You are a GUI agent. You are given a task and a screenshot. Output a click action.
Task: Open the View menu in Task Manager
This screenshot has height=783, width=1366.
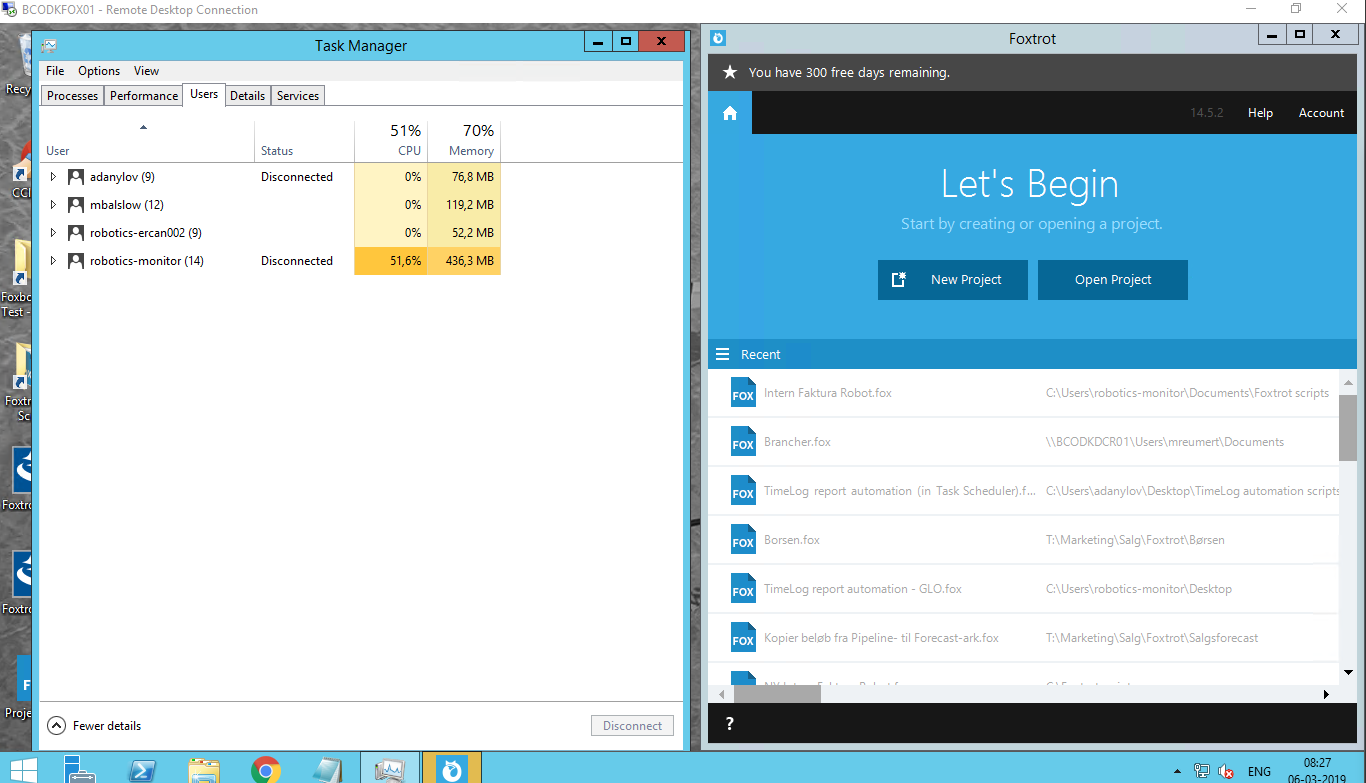click(146, 71)
